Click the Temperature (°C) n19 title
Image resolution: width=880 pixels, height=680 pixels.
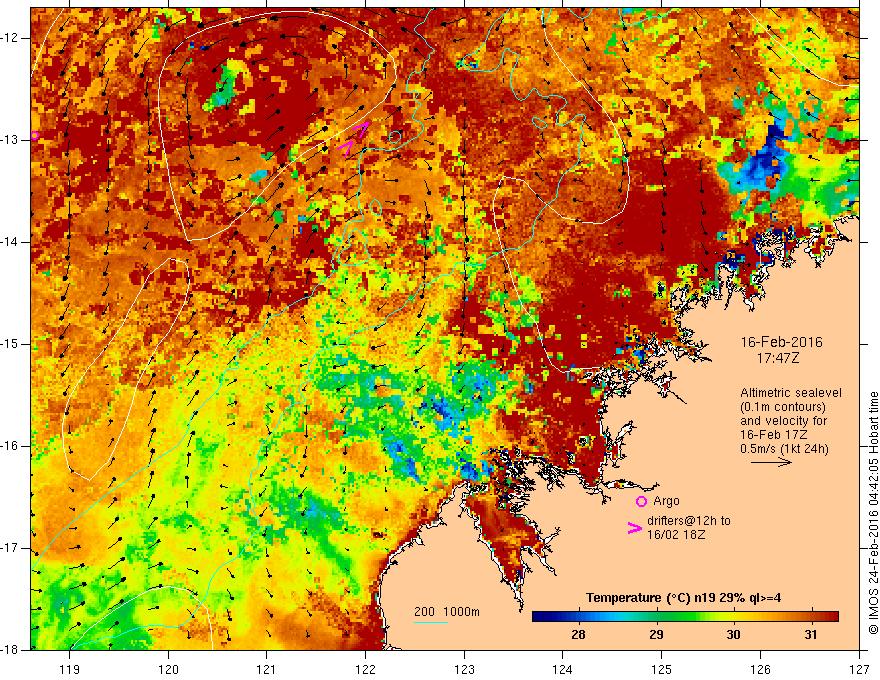tap(683, 598)
